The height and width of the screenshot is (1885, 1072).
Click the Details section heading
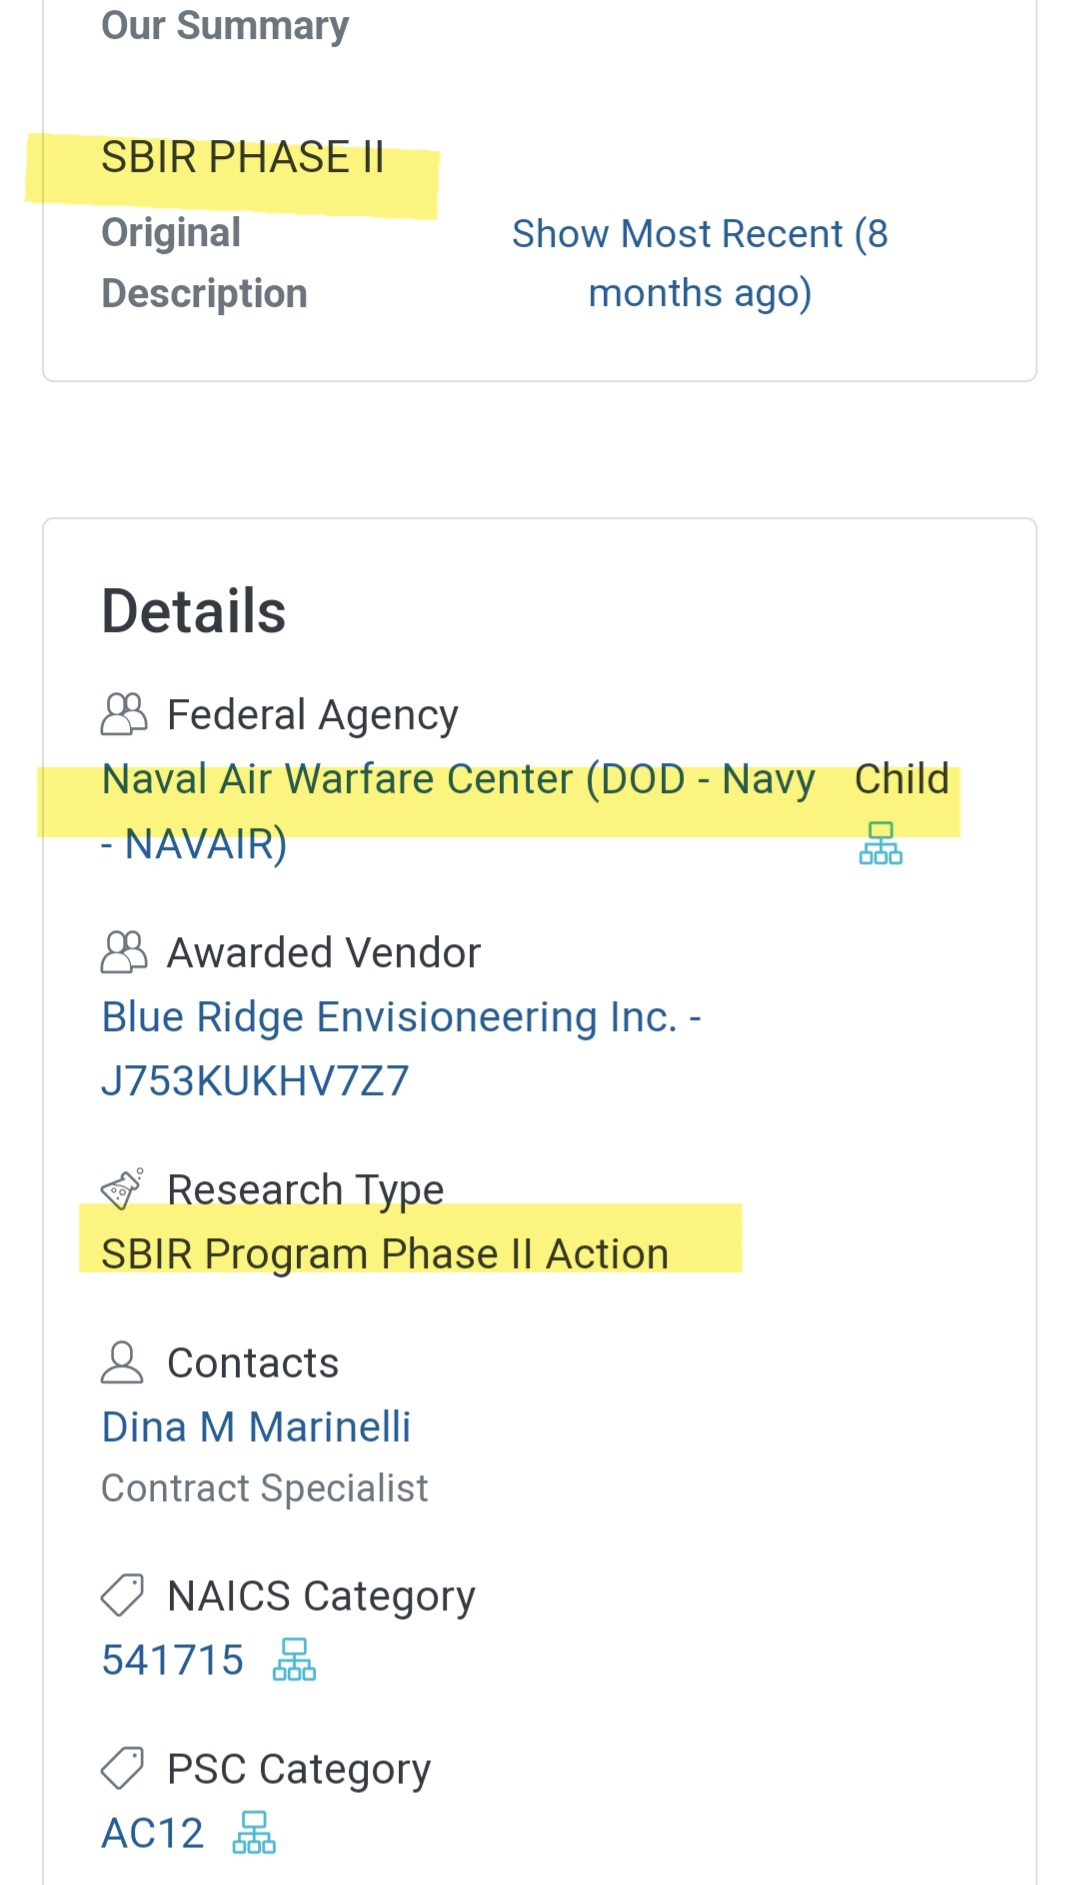(194, 611)
